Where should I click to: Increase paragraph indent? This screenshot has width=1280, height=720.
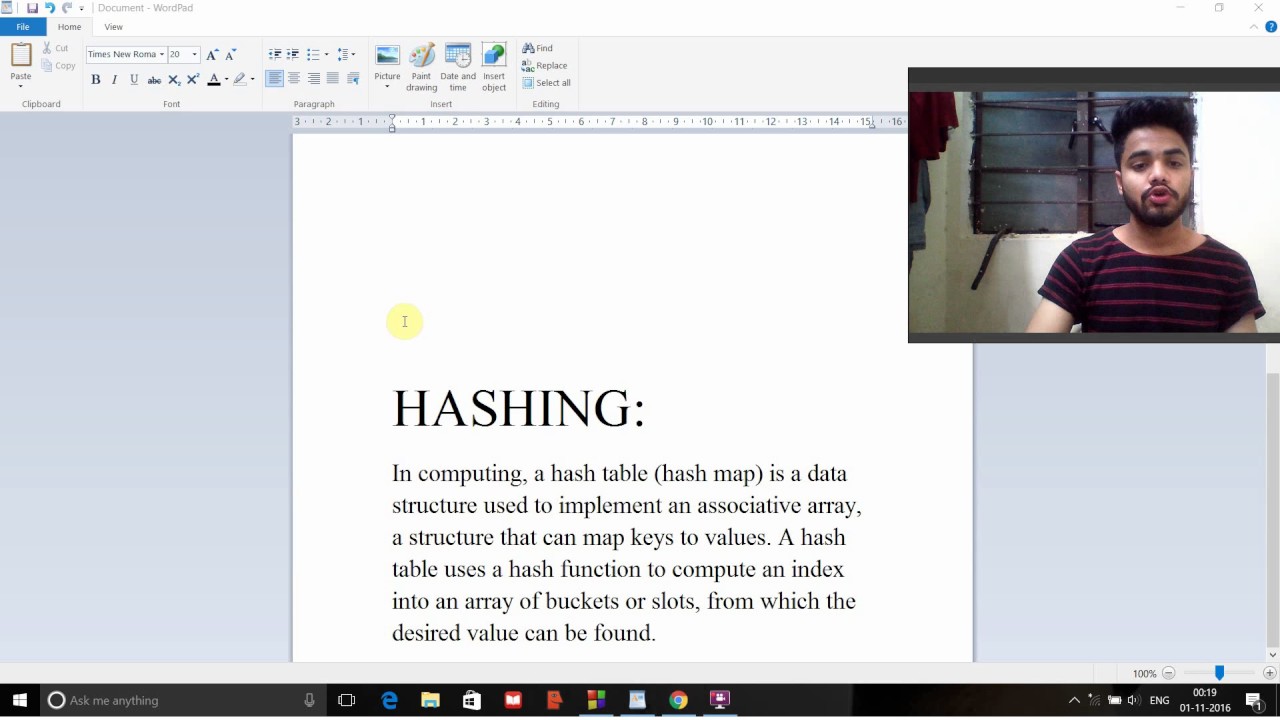click(293, 54)
